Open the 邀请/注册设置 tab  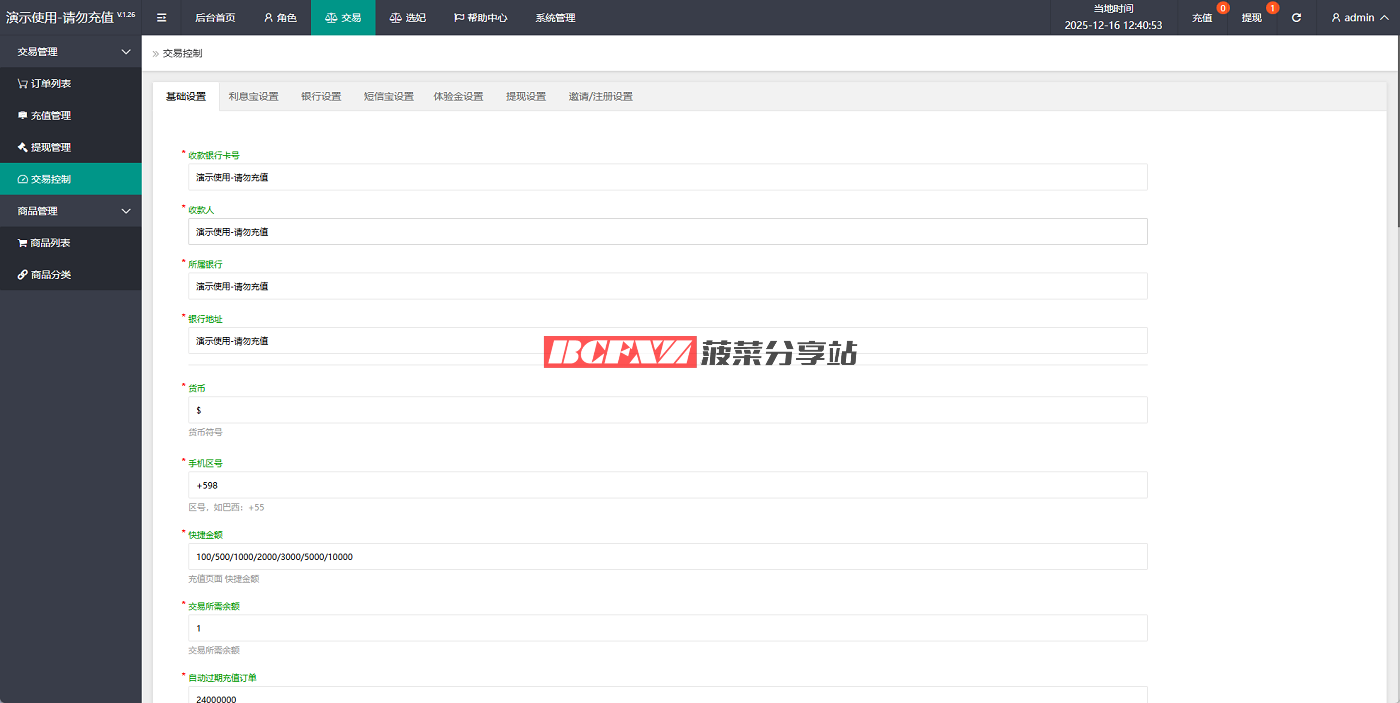600,97
